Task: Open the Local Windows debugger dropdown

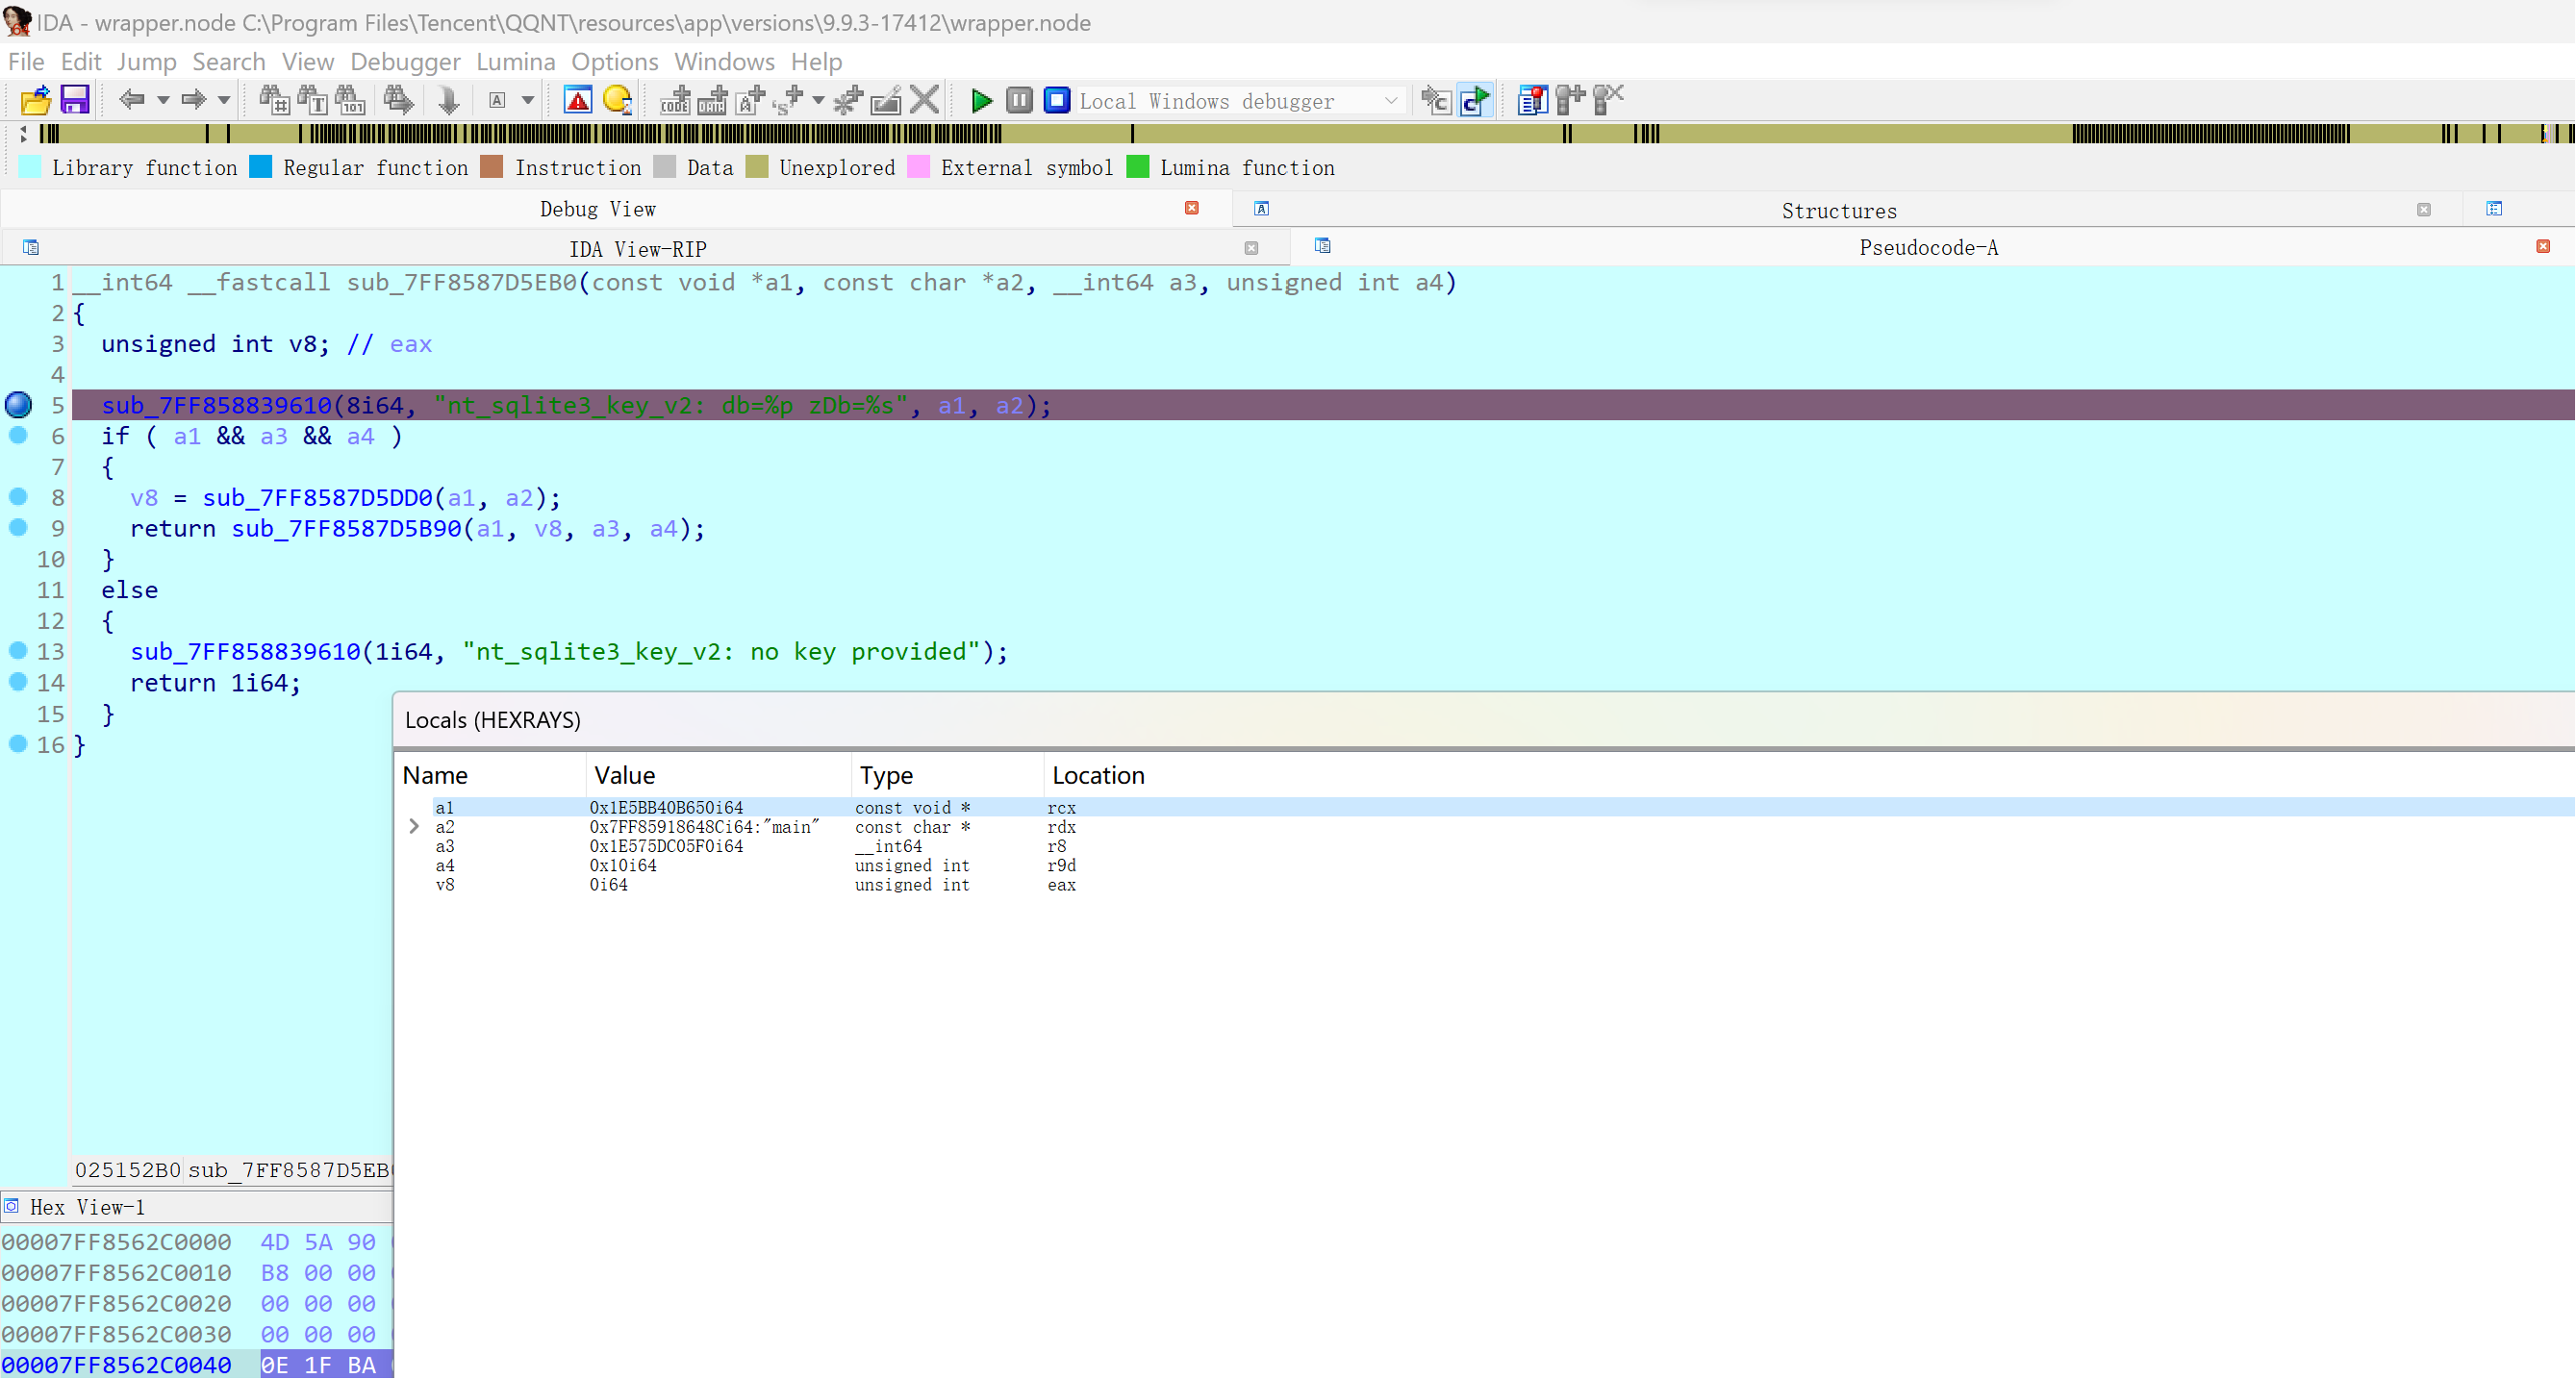Action: [1390, 101]
